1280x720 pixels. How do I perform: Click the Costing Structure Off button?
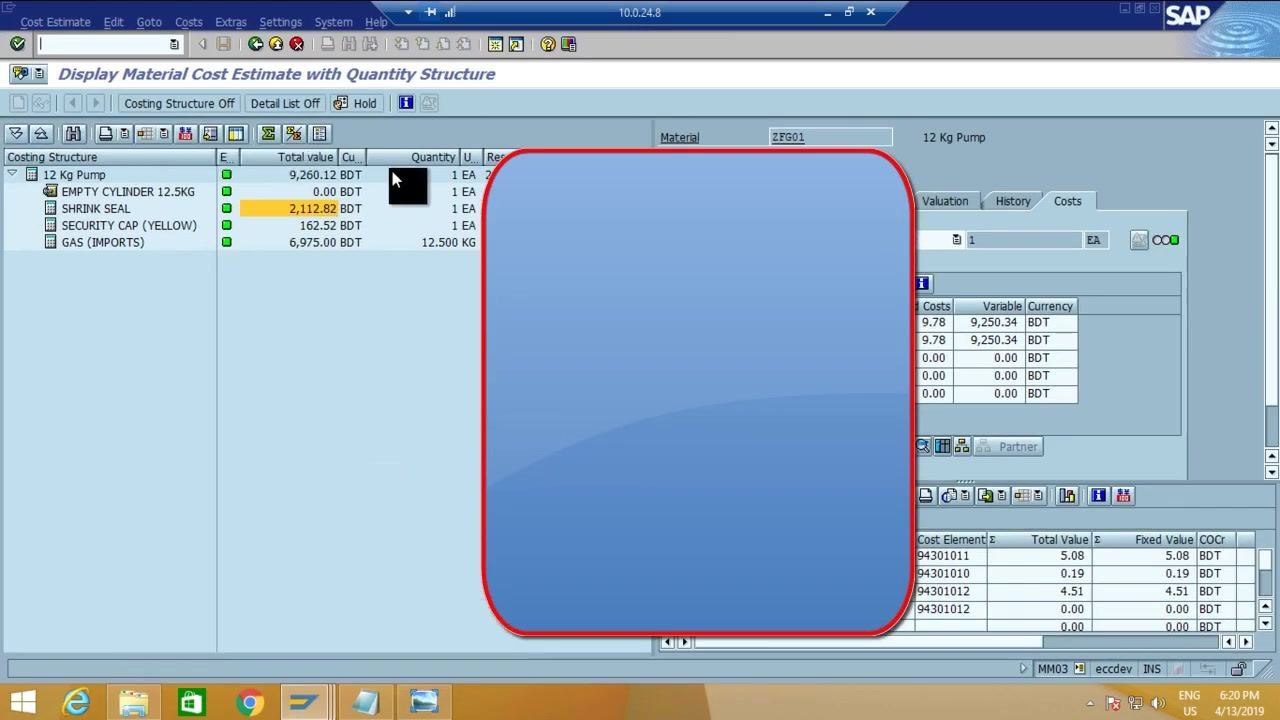click(179, 103)
